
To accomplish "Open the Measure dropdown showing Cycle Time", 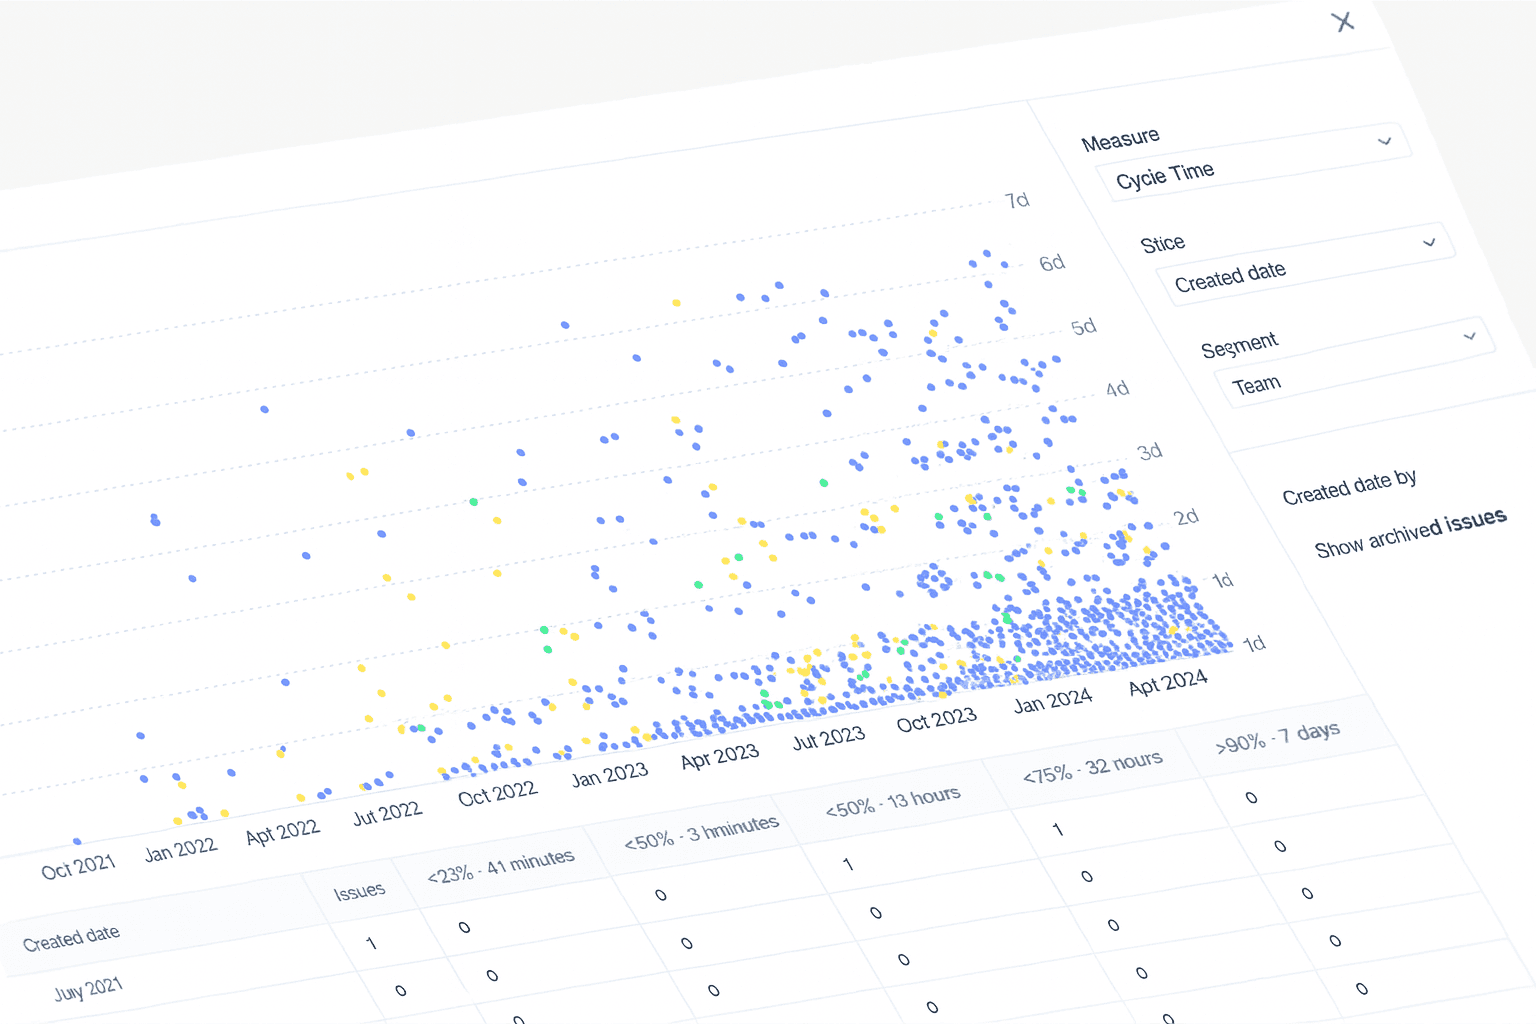I will [1240, 168].
